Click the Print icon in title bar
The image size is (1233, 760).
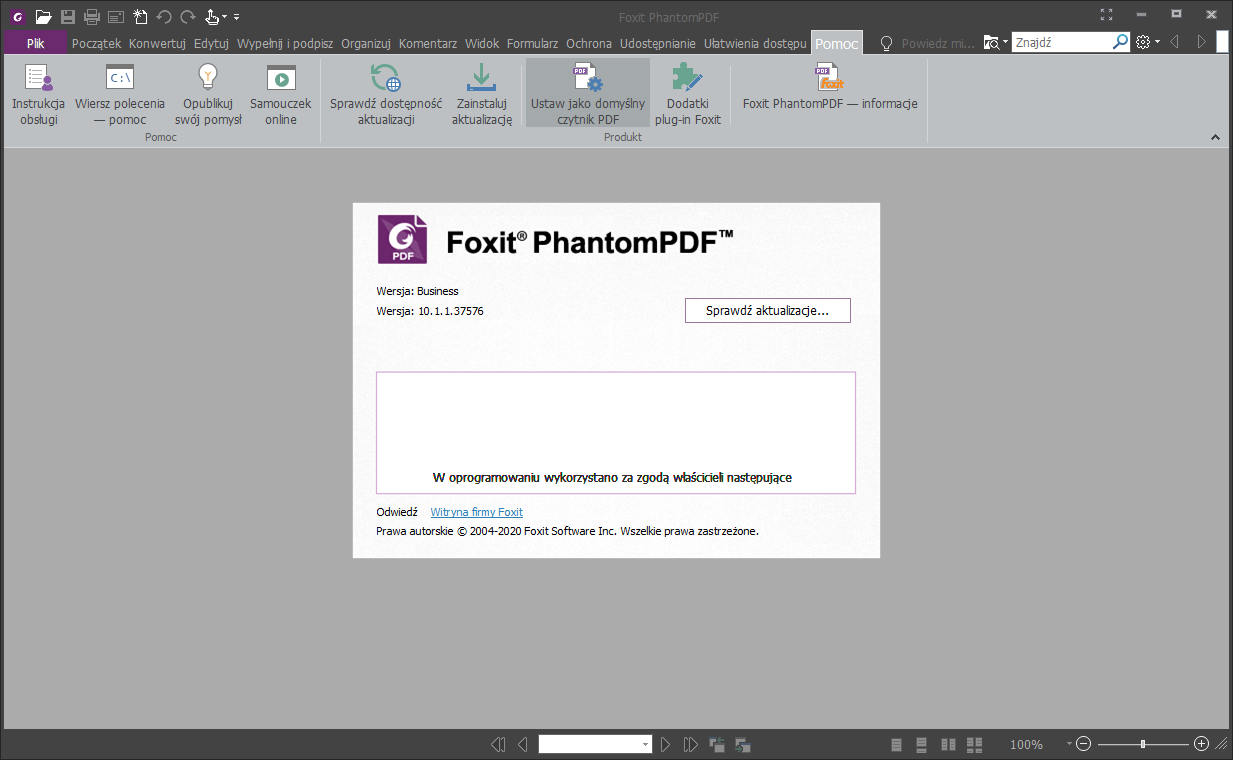coord(92,16)
